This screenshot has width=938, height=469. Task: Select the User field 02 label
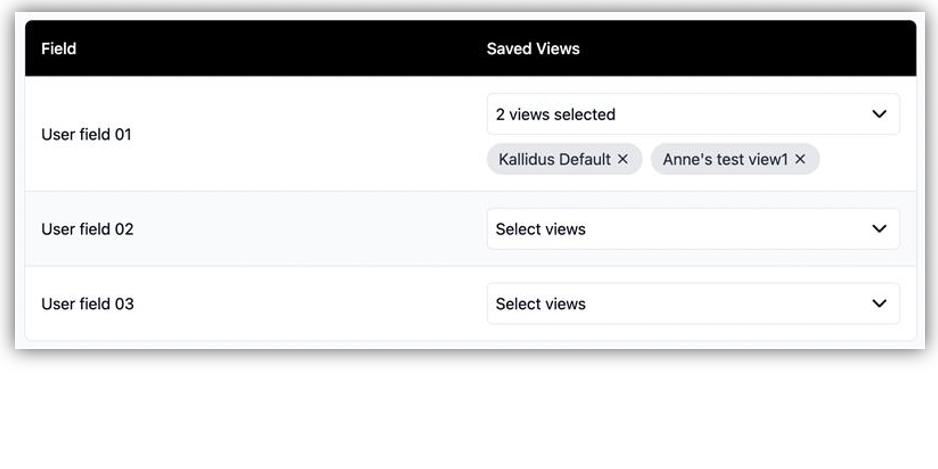(x=87, y=229)
